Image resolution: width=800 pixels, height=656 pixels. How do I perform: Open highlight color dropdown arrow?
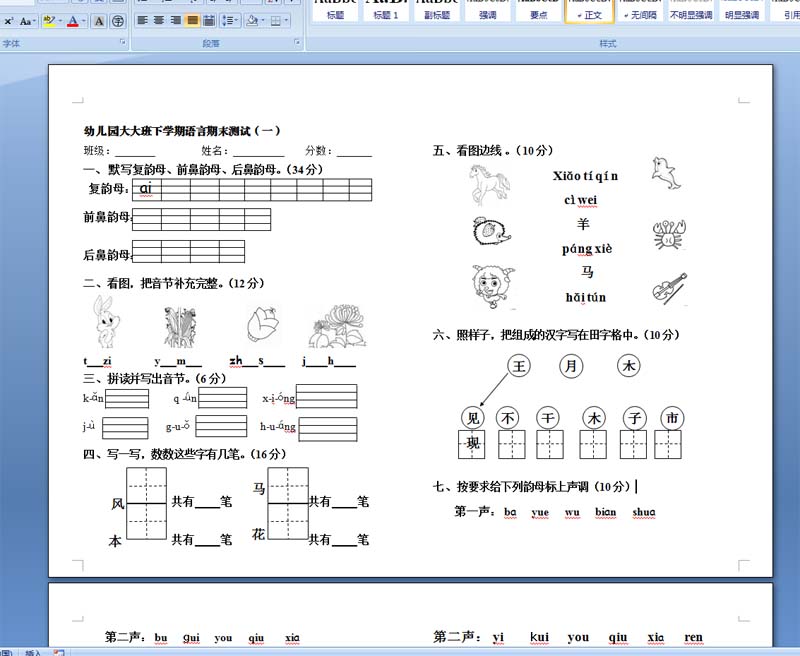coord(60,21)
